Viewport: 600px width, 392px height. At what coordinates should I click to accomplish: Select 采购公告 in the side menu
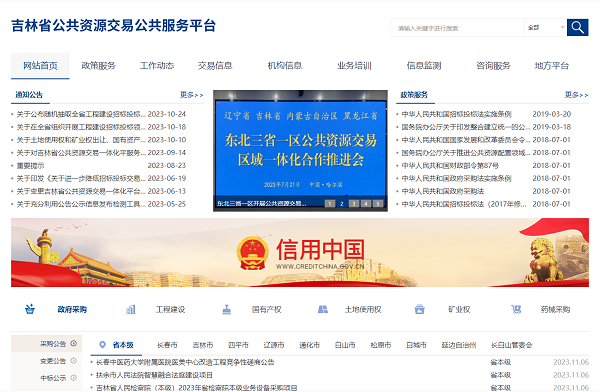click(x=53, y=344)
